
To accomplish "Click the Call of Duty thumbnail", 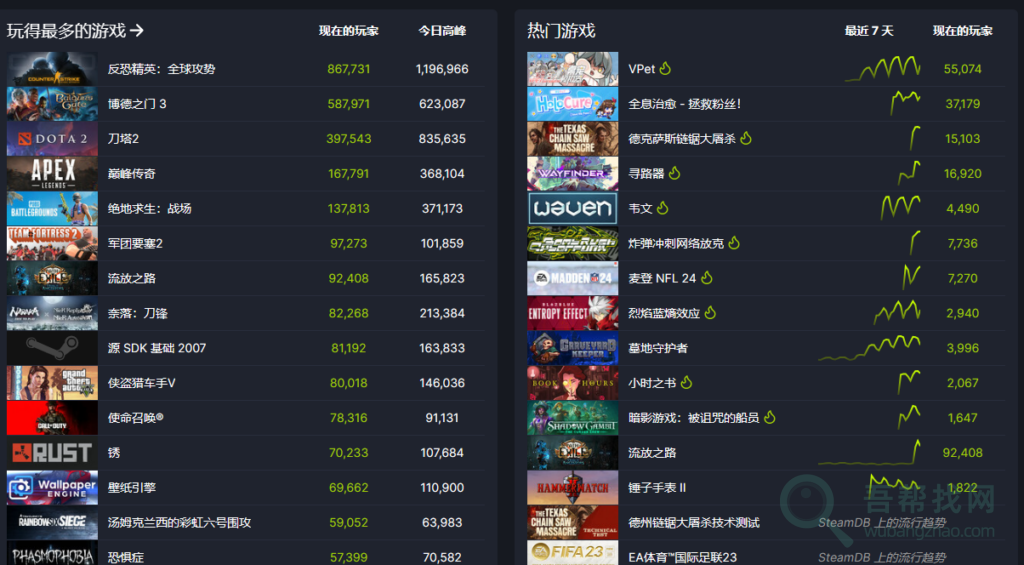I will [52, 418].
